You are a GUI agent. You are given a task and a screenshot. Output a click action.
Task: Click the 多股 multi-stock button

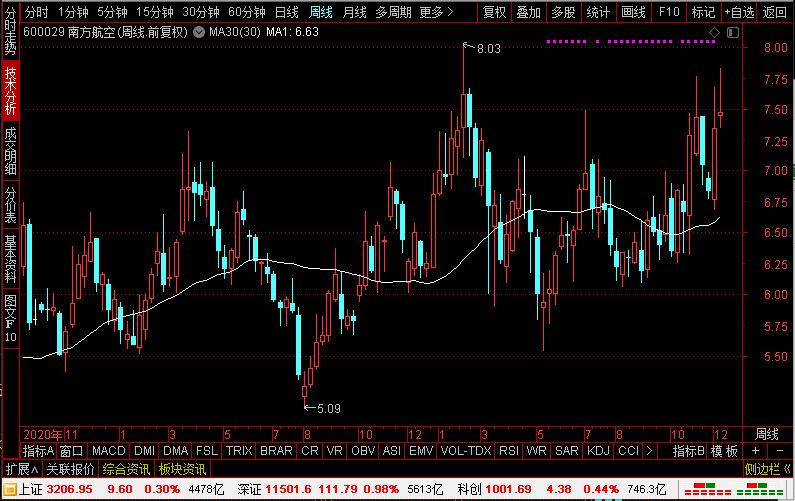tap(563, 12)
